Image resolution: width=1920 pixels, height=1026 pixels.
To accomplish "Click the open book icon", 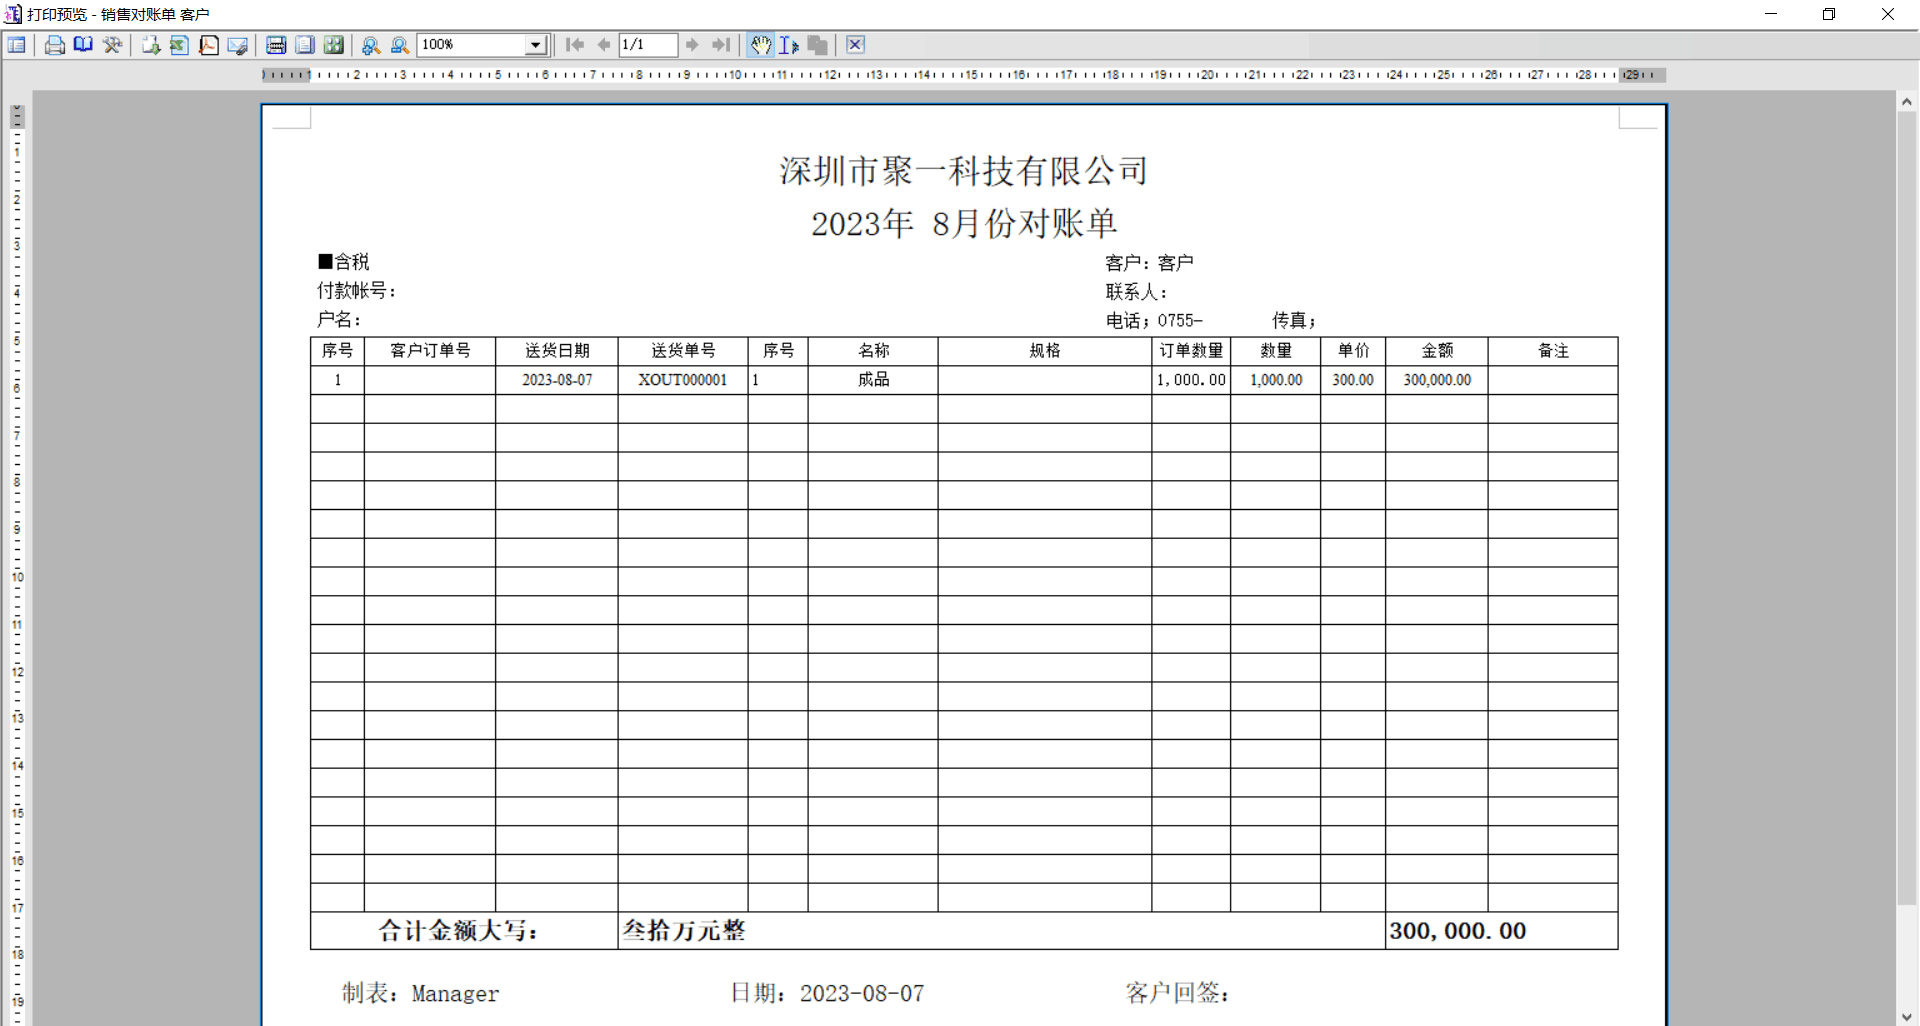I will coord(83,45).
